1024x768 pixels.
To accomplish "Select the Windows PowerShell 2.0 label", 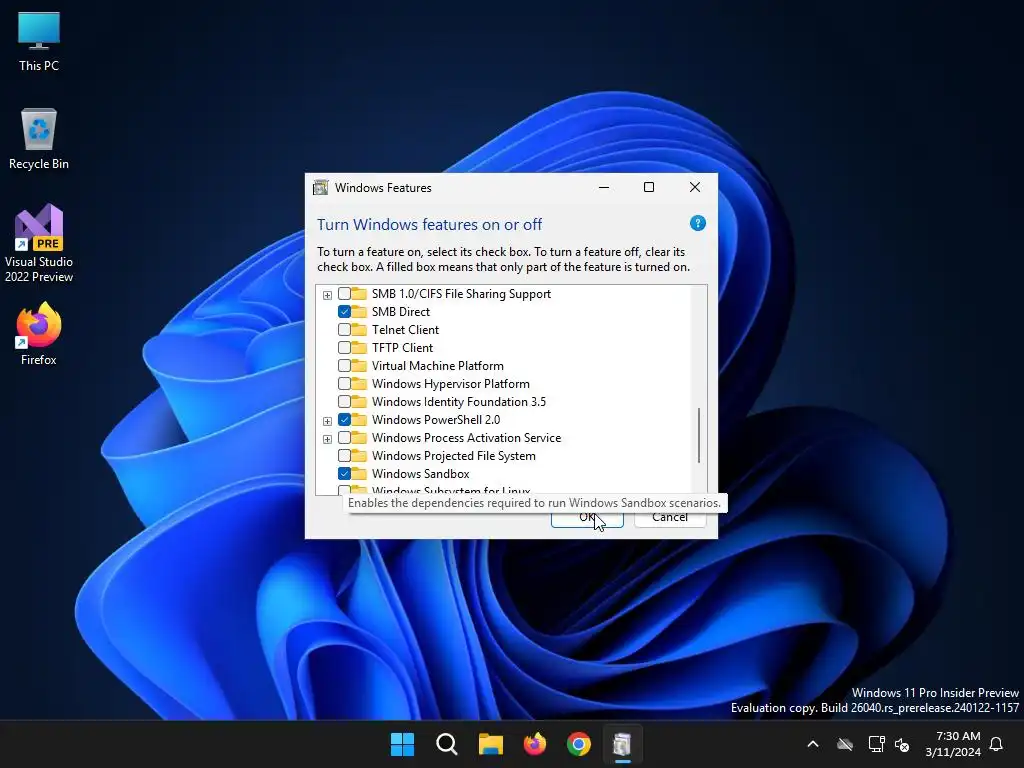I will (436, 420).
